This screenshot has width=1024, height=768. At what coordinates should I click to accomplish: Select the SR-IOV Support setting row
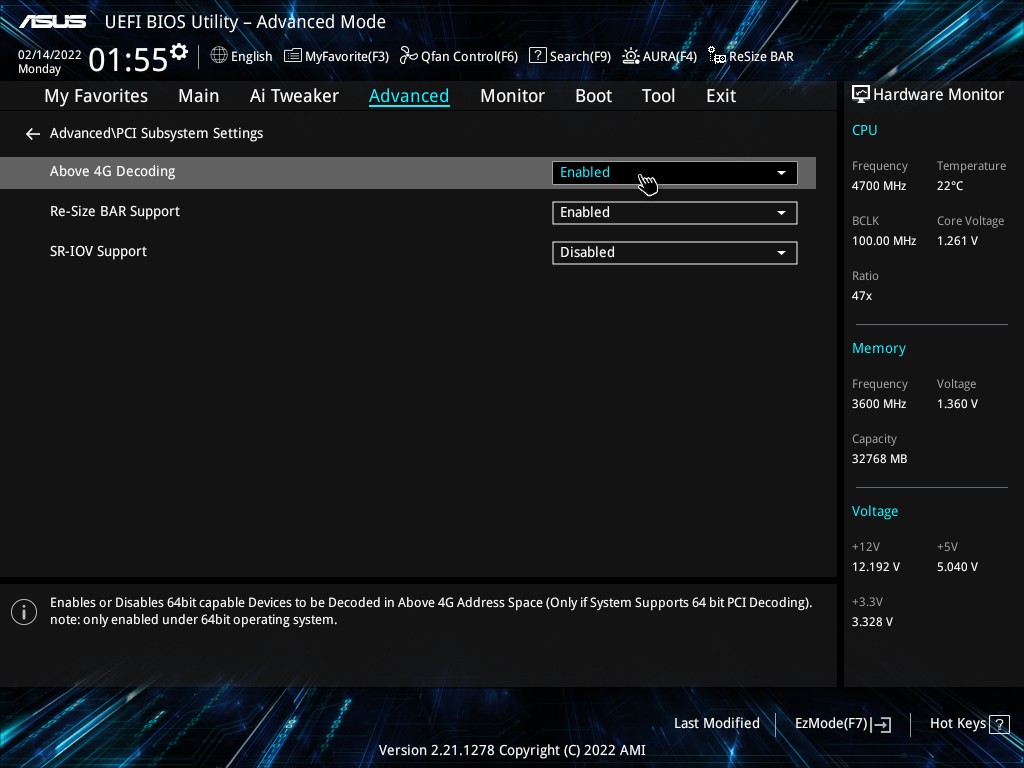pyautogui.click(x=98, y=252)
